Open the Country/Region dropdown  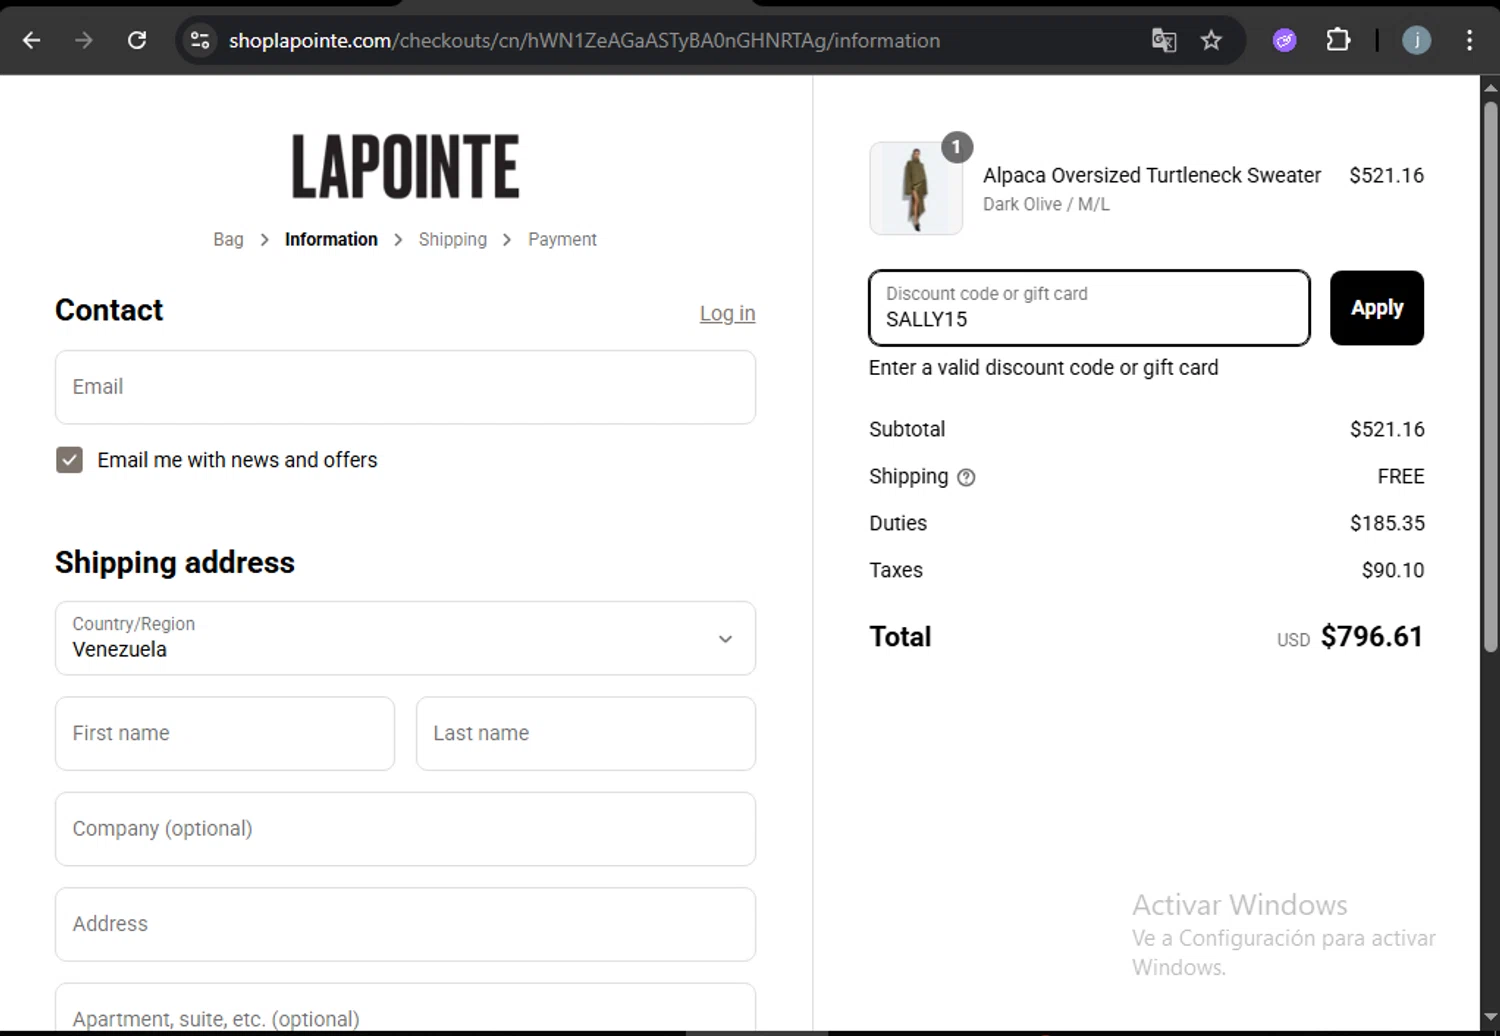[405, 638]
